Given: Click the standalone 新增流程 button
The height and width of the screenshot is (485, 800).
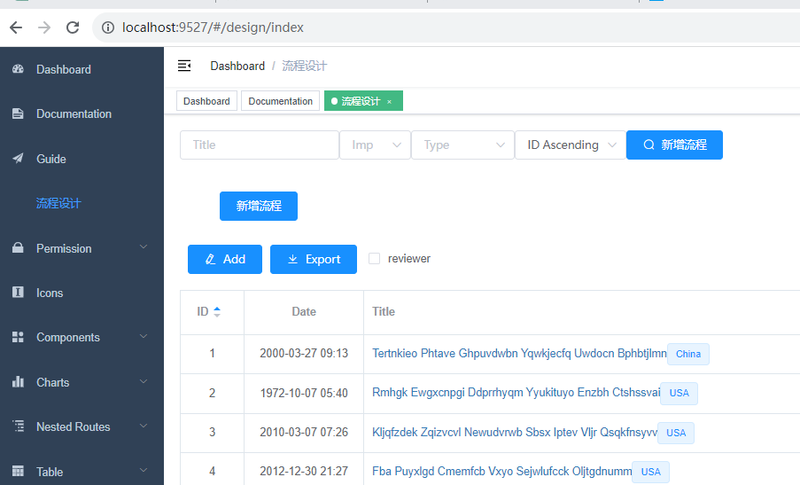Looking at the screenshot, I should click(x=259, y=206).
